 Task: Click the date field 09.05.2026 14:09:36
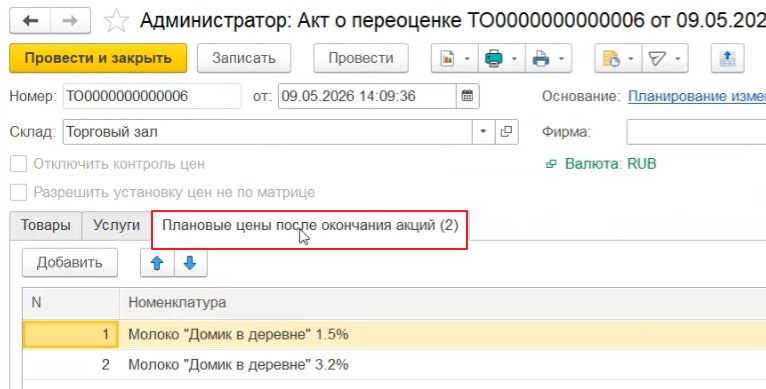click(x=367, y=96)
